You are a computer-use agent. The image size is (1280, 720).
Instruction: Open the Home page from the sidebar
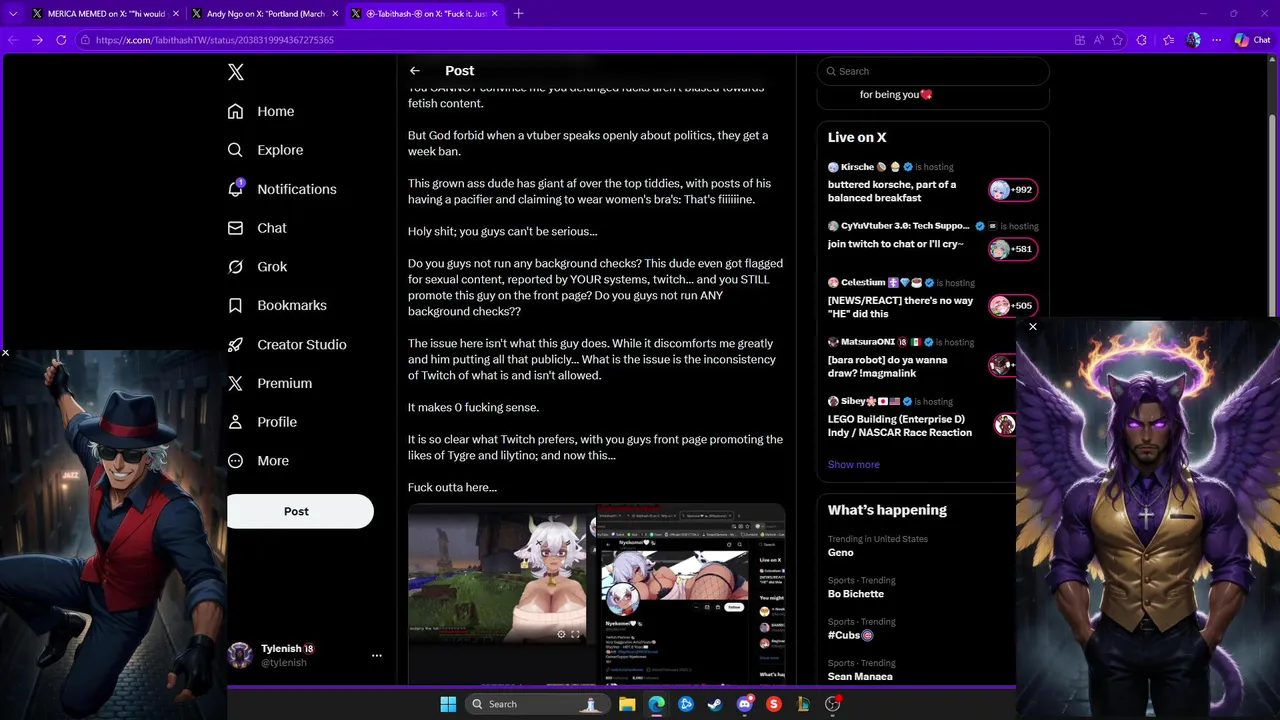coord(261,111)
